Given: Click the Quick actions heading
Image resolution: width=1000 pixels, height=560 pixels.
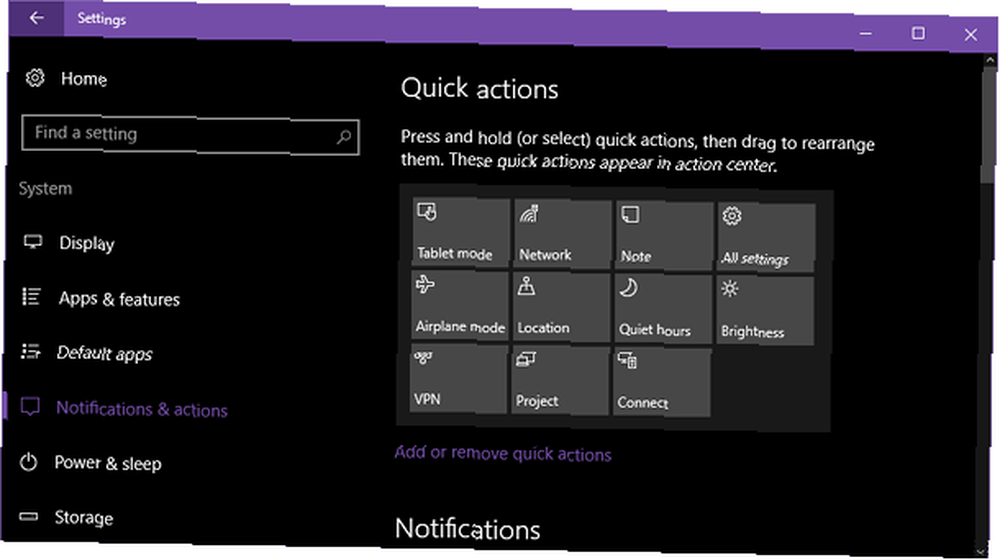Looking at the screenshot, I should [x=480, y=89].
